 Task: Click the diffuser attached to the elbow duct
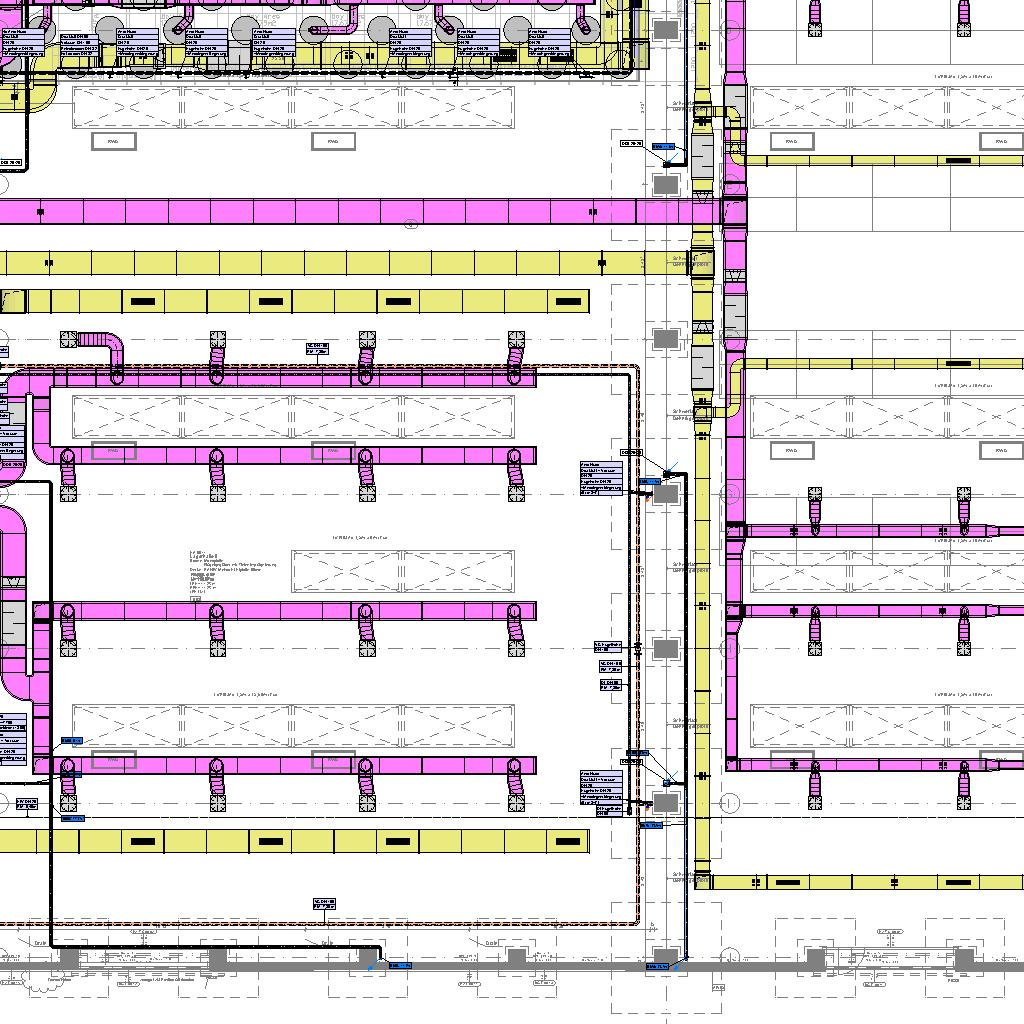point(69,340)
